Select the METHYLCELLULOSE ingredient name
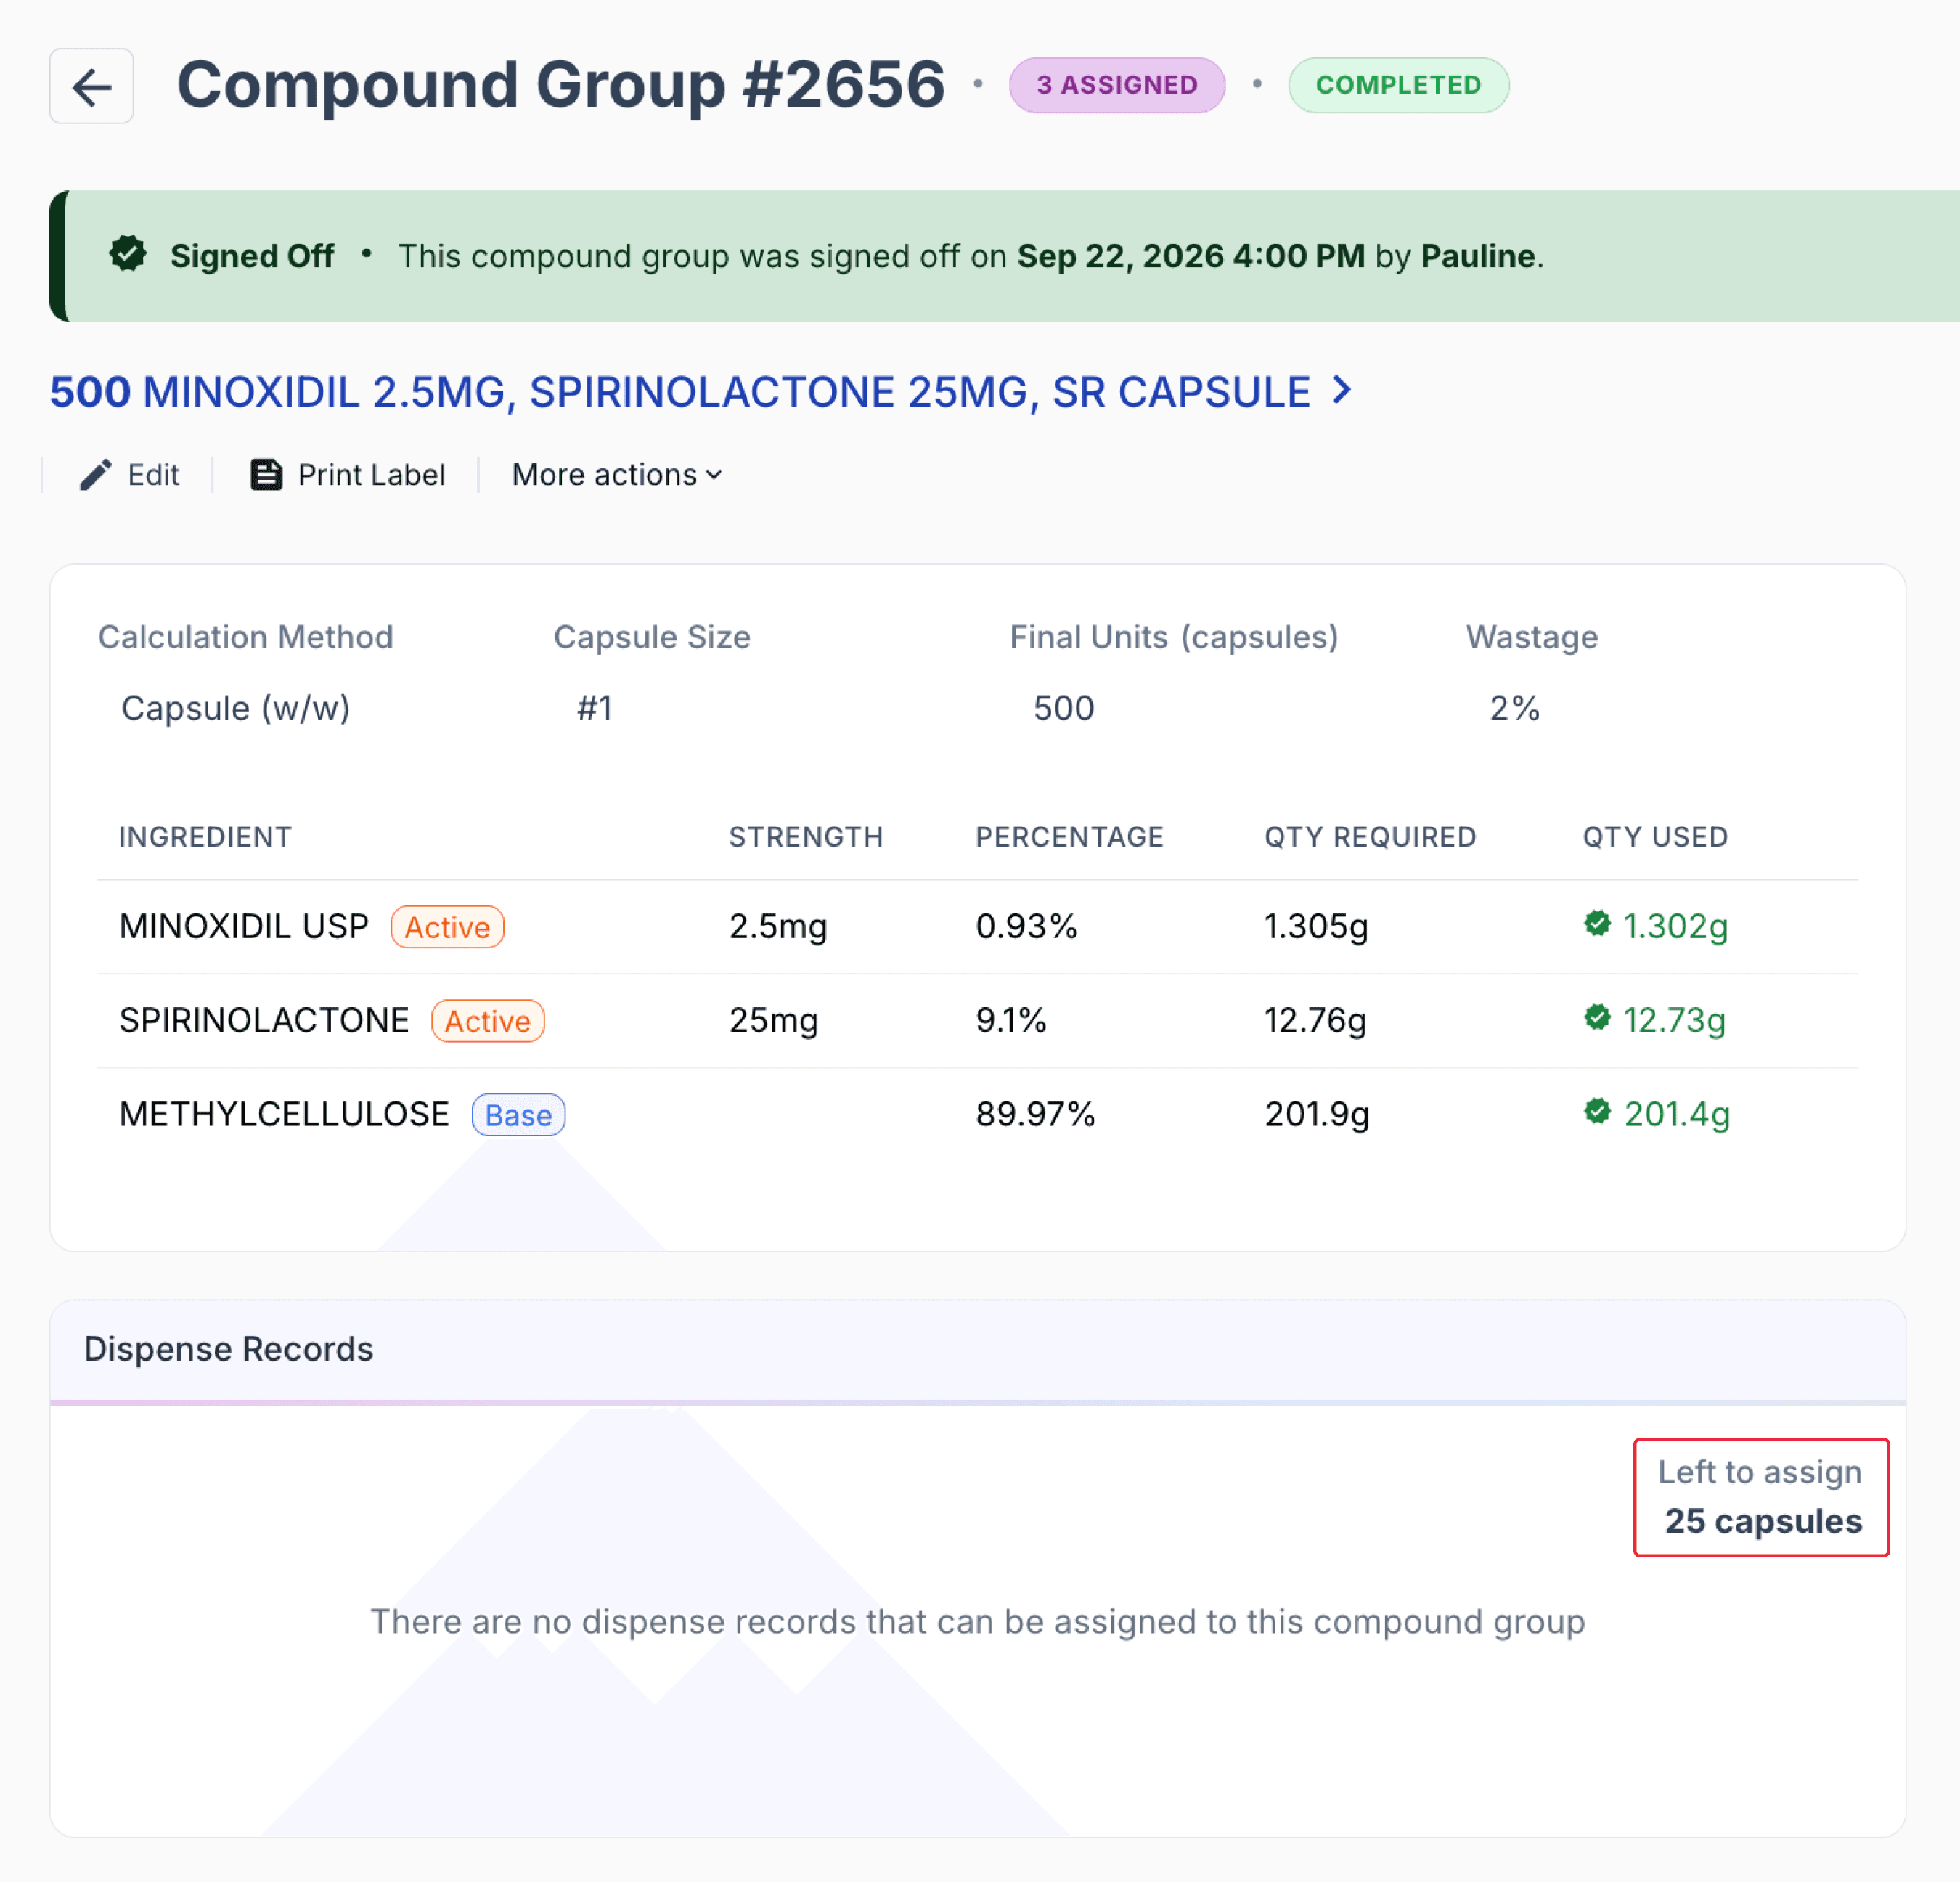Image resolution: width=1960 pixels, height=1882 pixels. (x=284, y=1114)
